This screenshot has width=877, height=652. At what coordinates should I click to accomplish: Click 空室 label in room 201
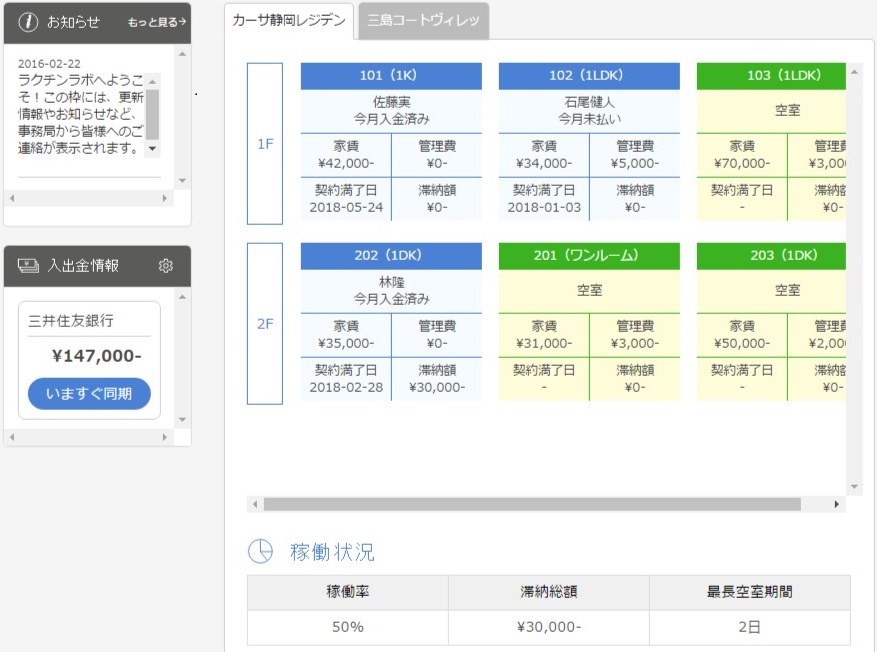pos(590,290)
